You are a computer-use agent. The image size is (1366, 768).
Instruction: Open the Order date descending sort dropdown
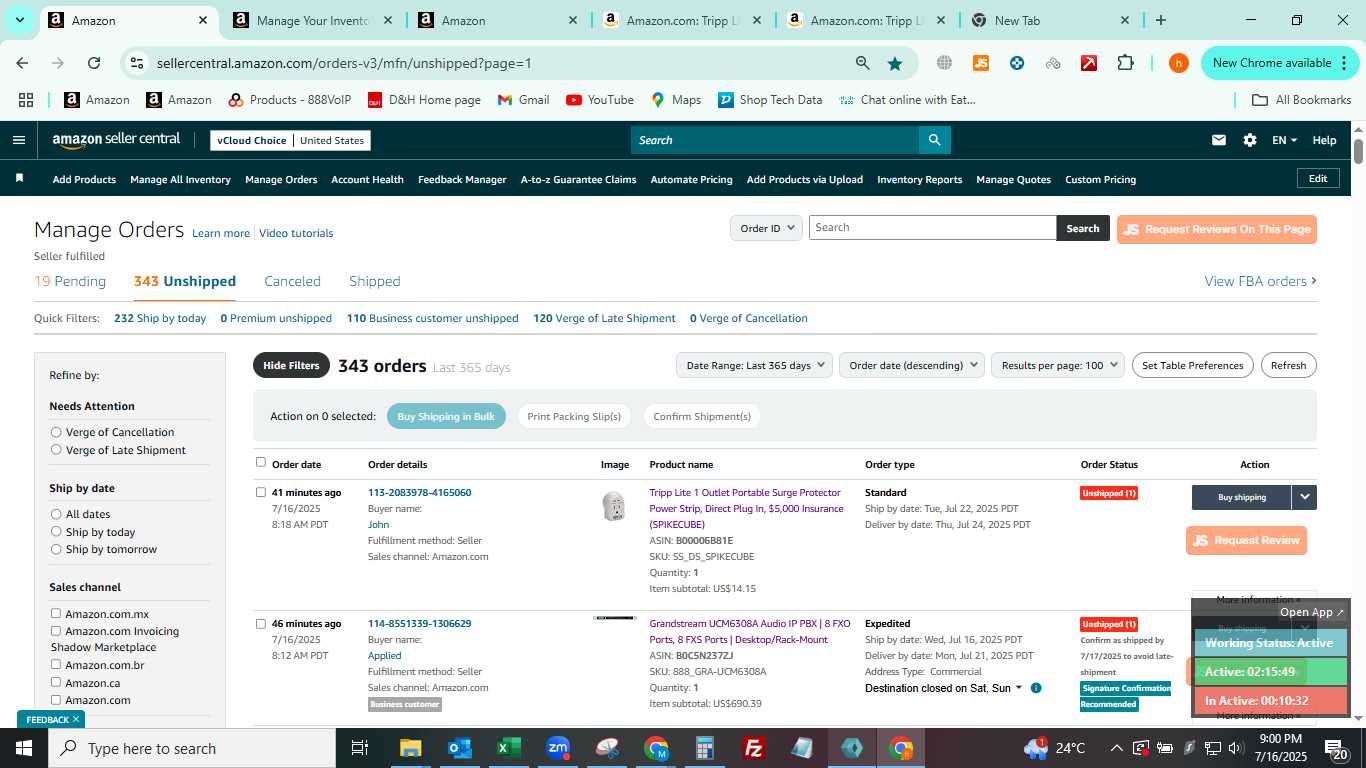click(x=912, y=365)
